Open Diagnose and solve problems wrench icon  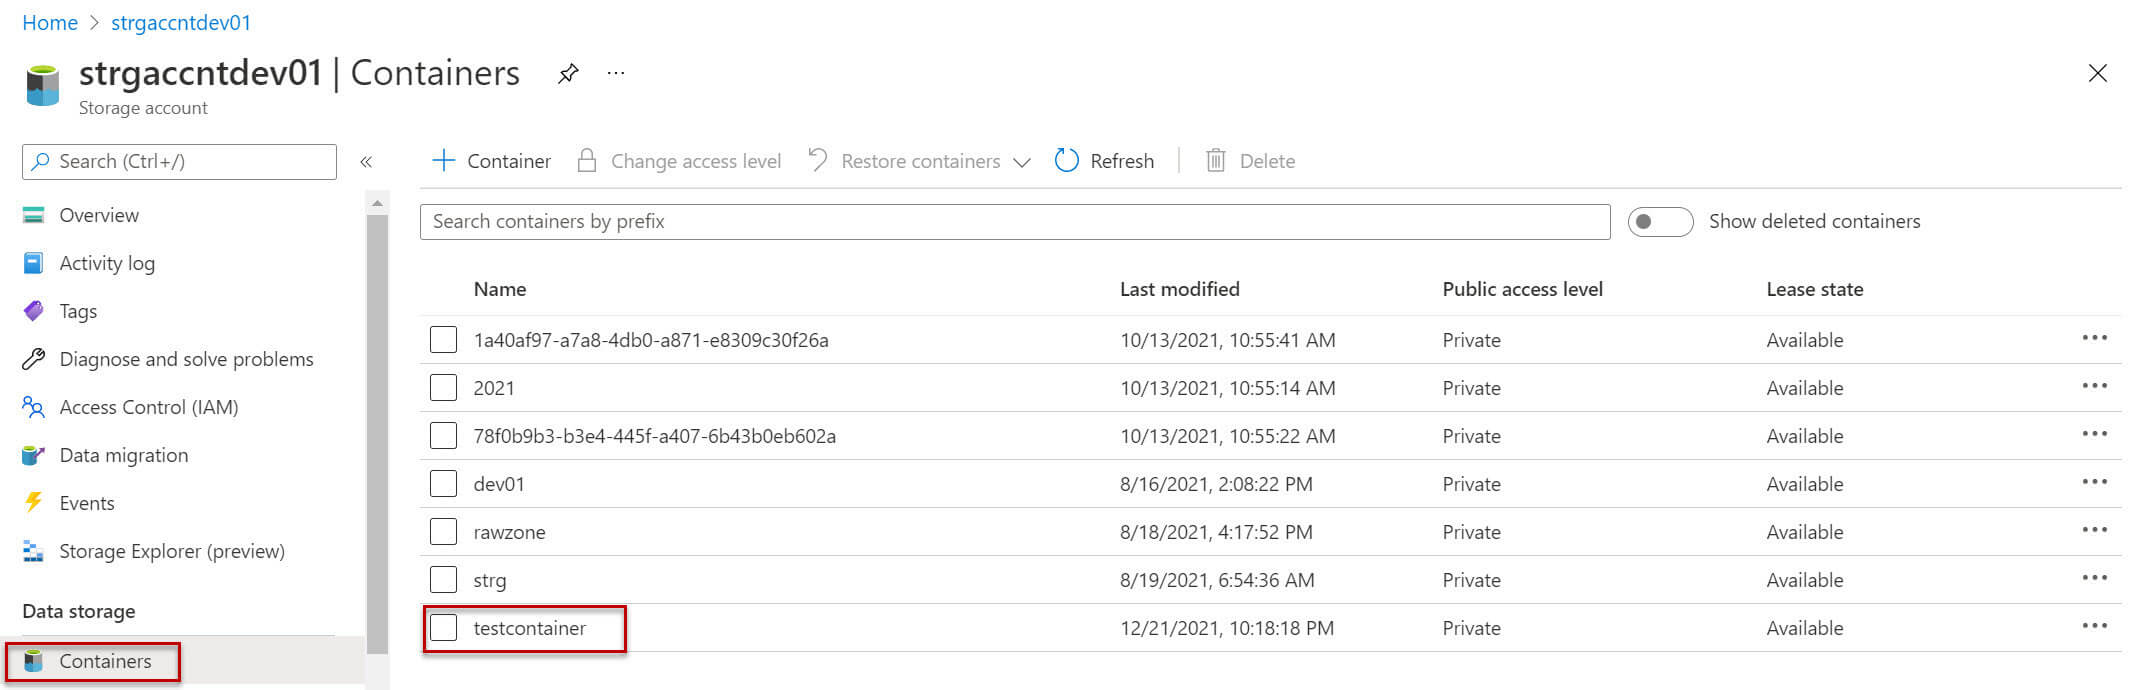coord(34,359)
